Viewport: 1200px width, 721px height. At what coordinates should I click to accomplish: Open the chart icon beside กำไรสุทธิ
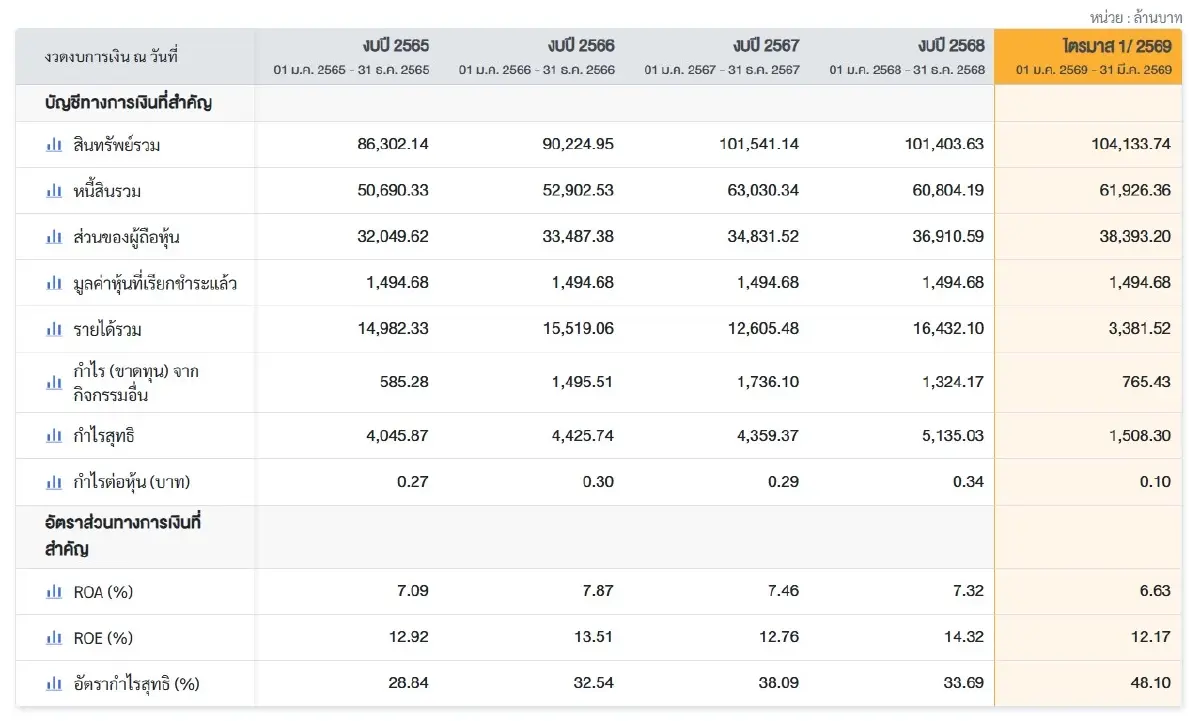(x=54, y=436)
